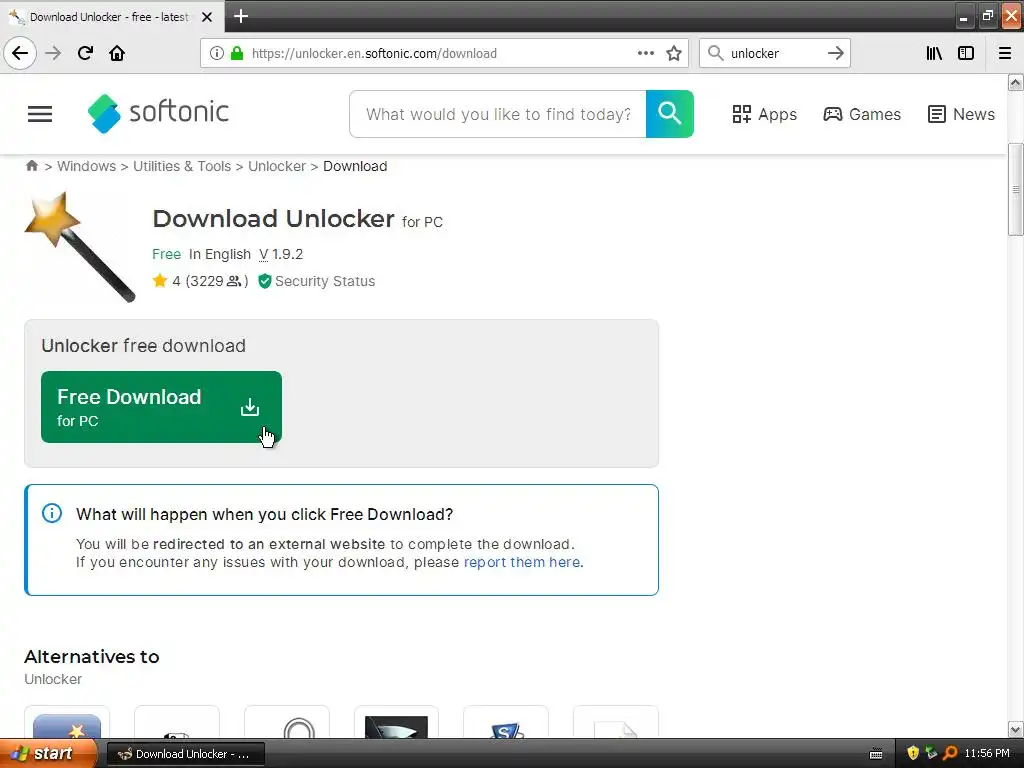Click the unlocker browser search field
The image size is (1024, 768).
pyautogui.click(x=775, y=54)
